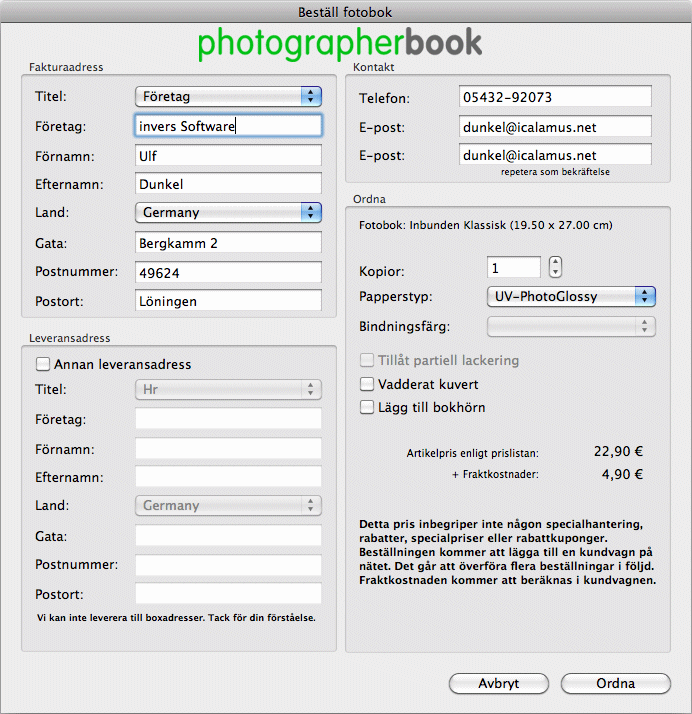Click the photographerbook logo

pyautogui.click(x=340, y=44)
